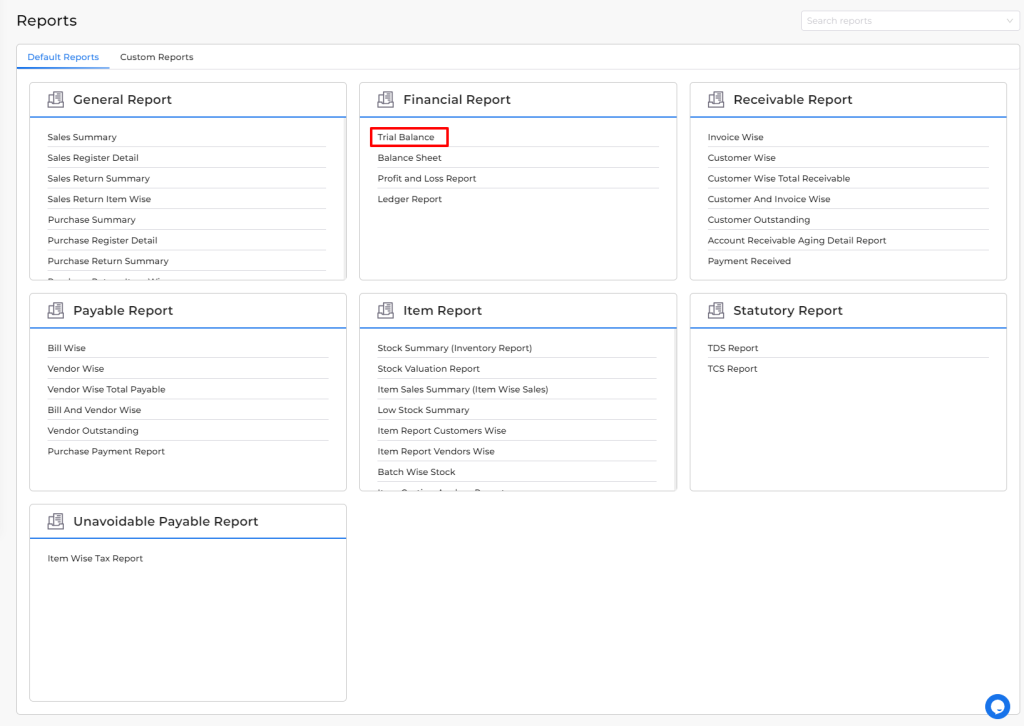Open the Stock Valuation Report
This screenshot has width=1024, height=726.
428,368
